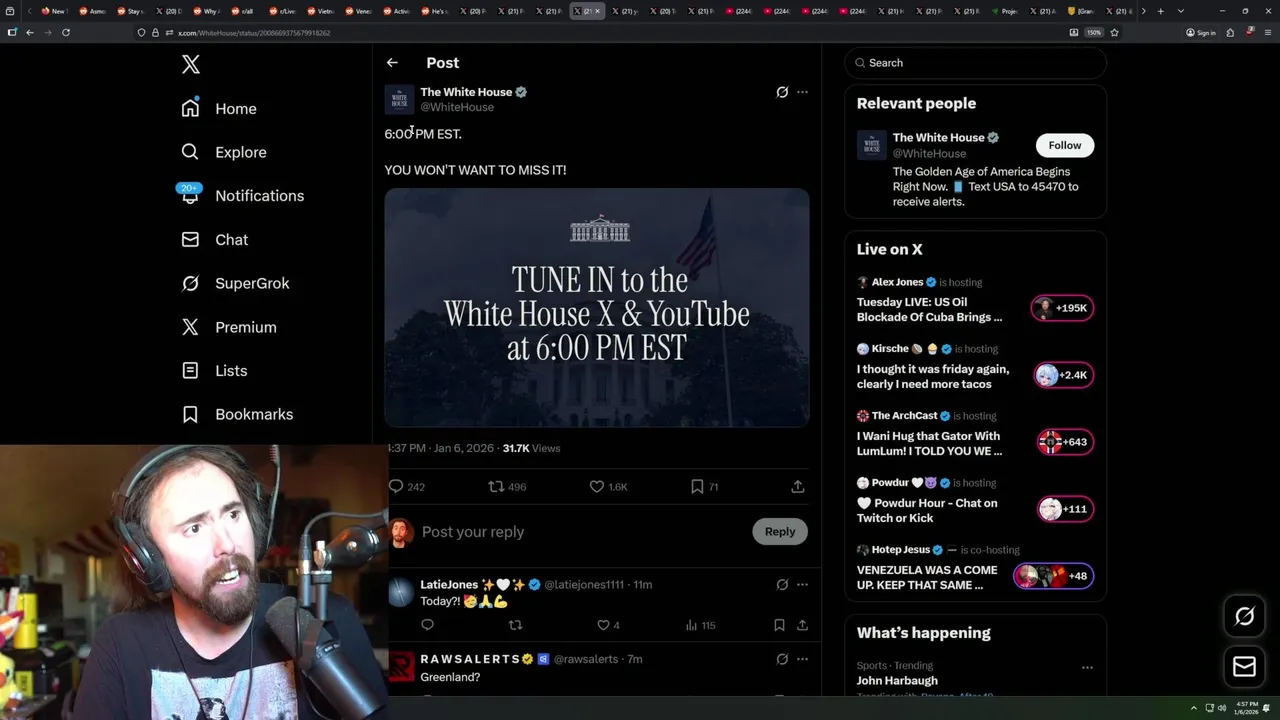Click the browser back button
The width and height of the screenshot is (1280, 720).
point(30,32)
